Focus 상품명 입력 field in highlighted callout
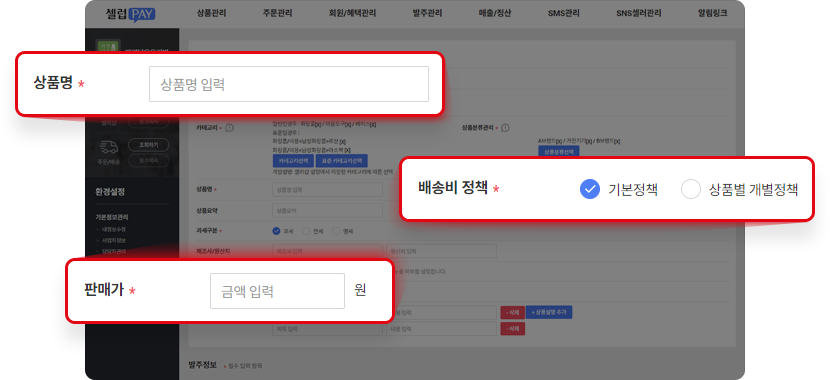The width and height of the screenshot is (830, 380). [x=288, y=84]
